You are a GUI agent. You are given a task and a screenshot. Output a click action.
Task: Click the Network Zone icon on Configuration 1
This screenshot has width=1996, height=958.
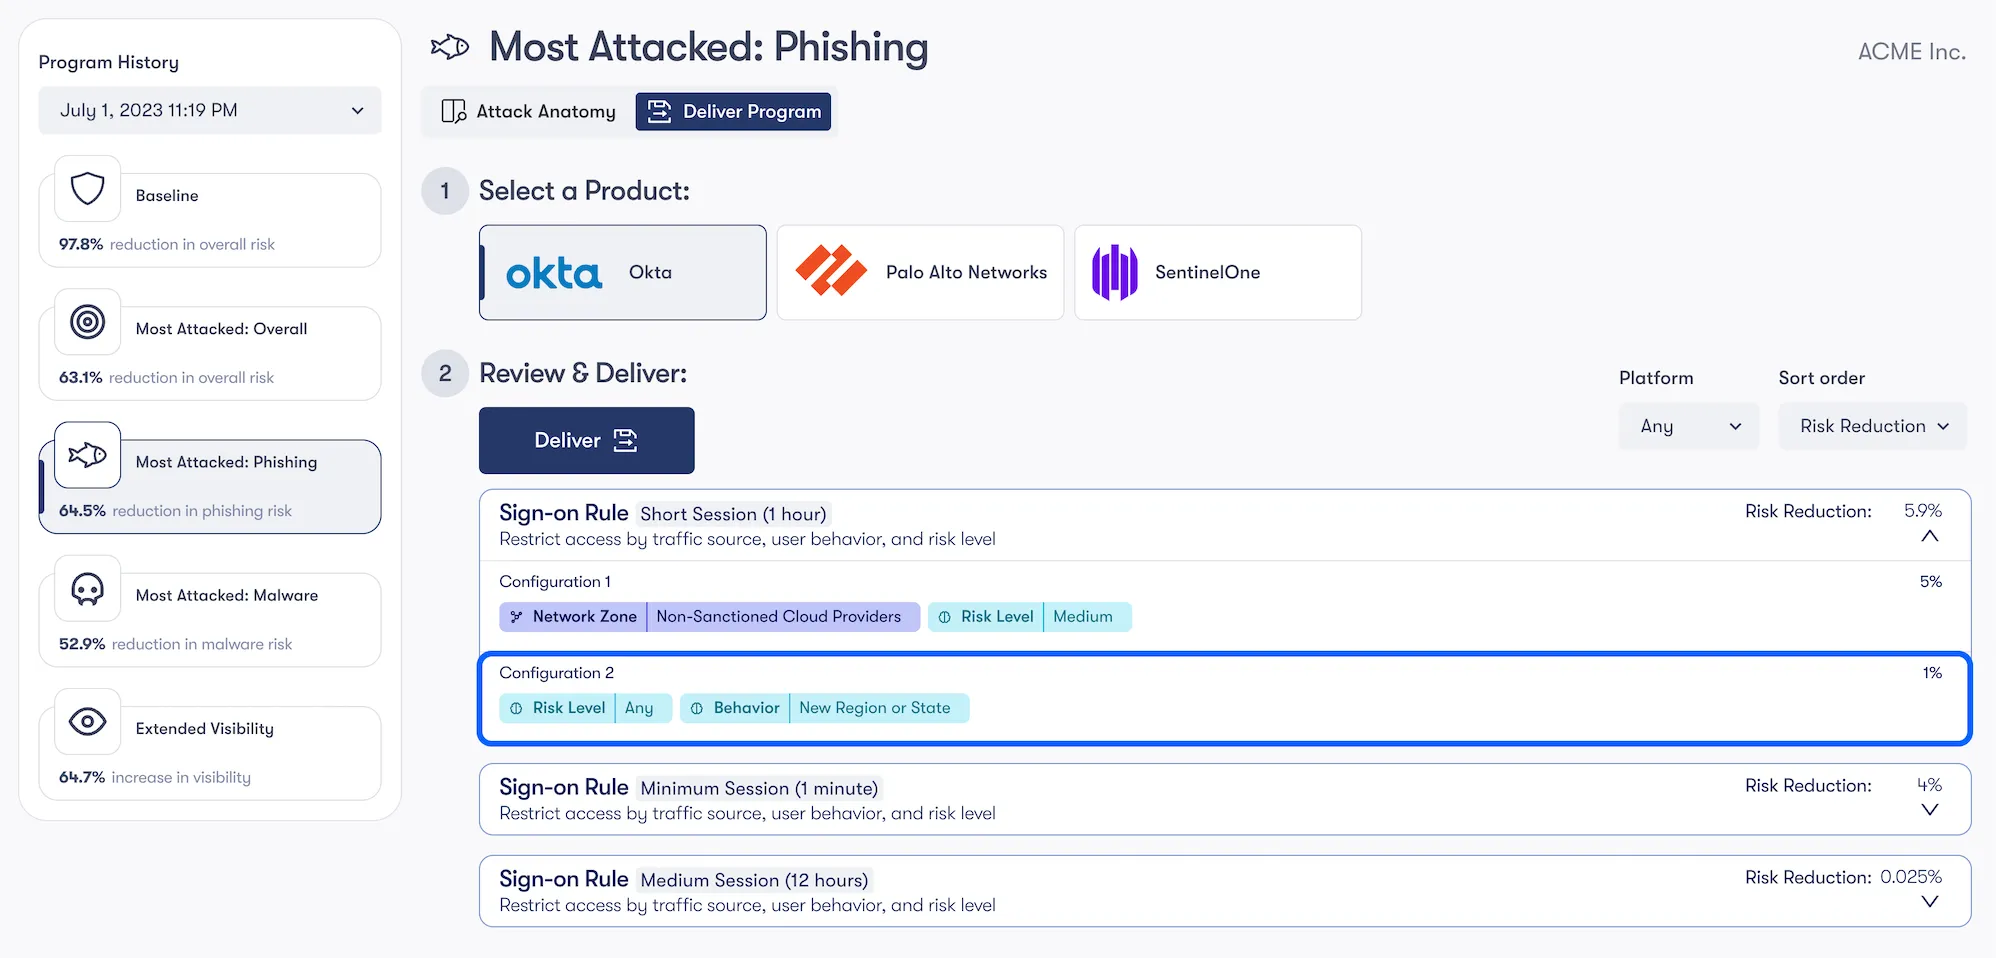[x=516, y=616]
